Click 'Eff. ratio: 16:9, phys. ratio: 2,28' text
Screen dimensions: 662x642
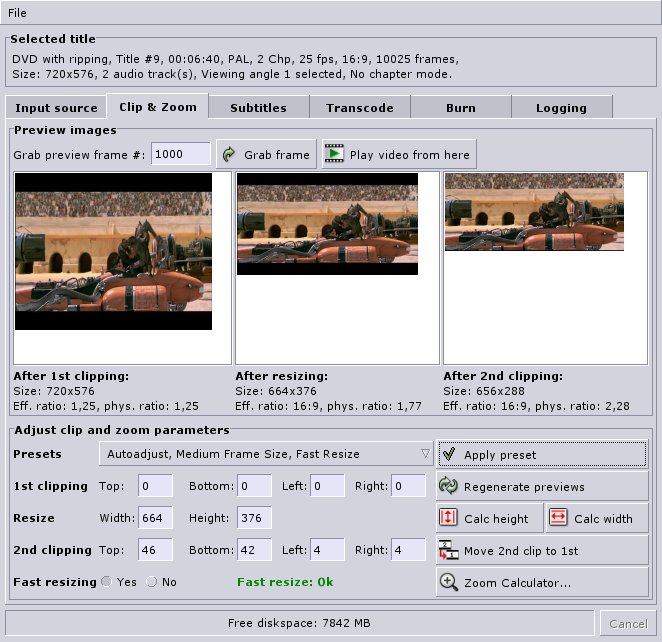coord(536,406)
